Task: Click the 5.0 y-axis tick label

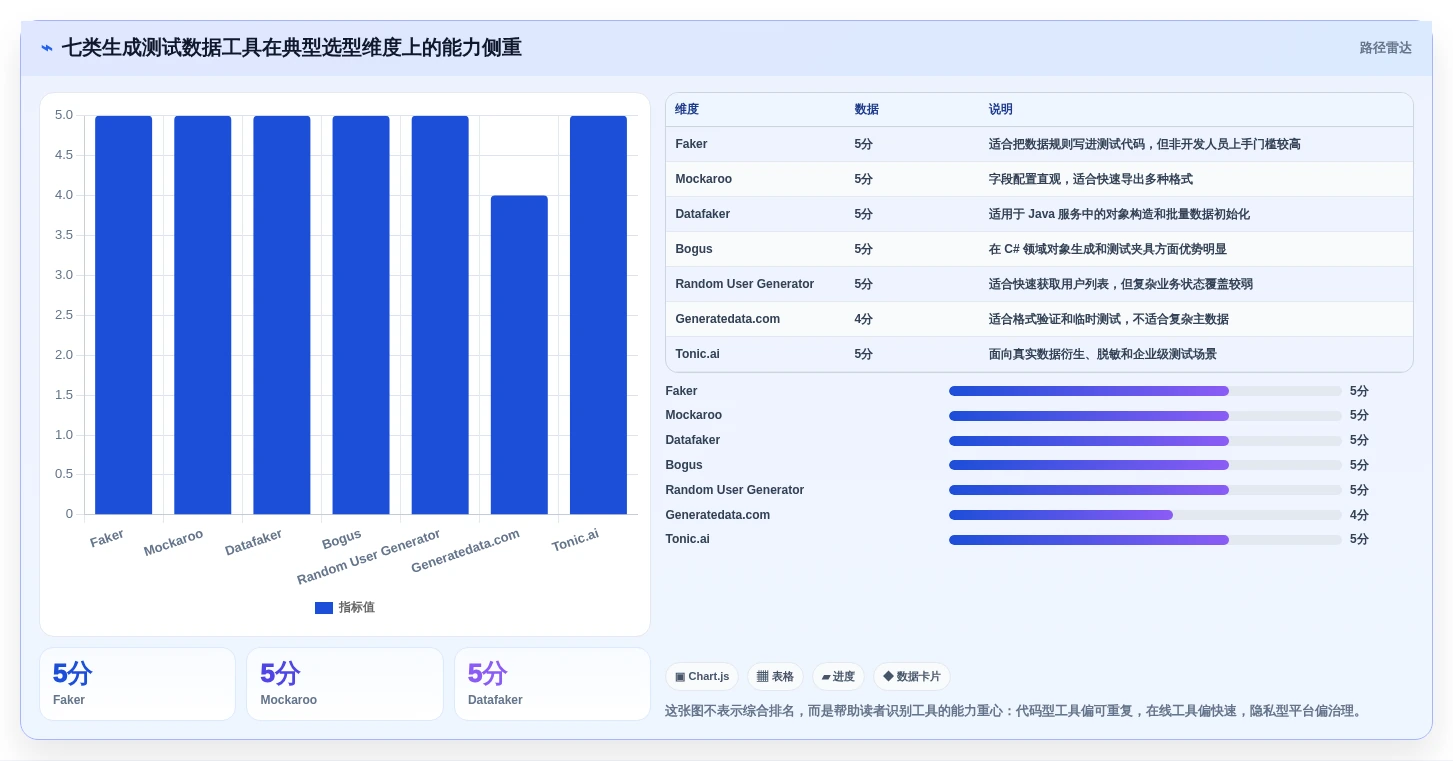Action: click(64, 115)
